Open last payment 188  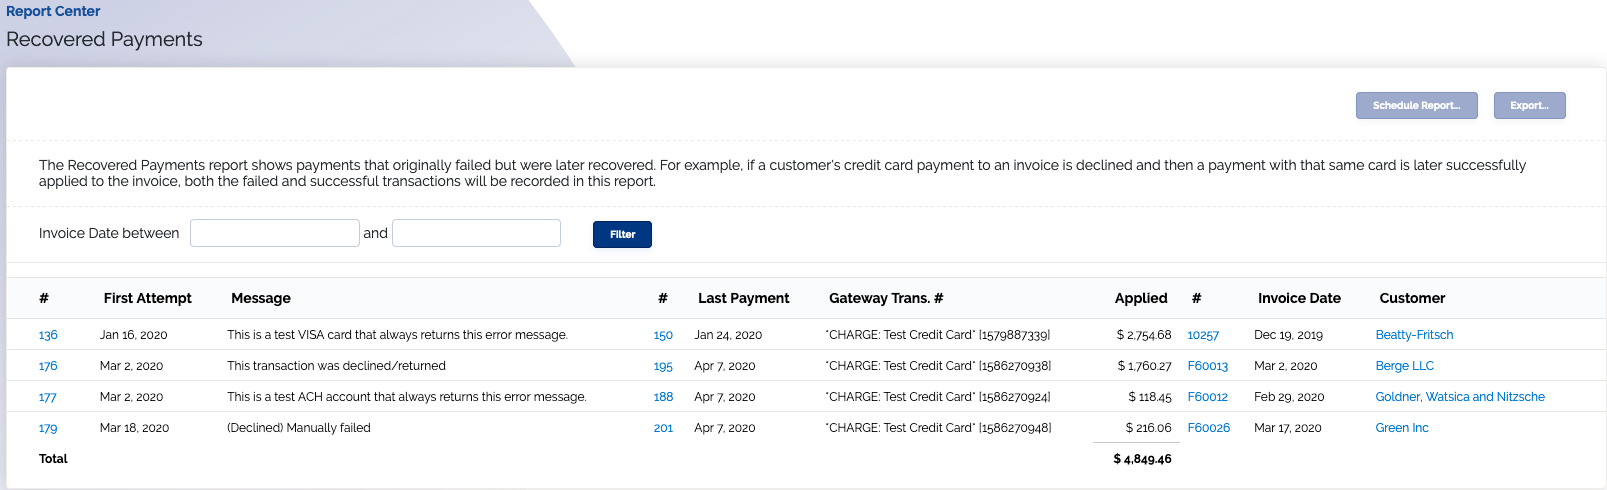pyautogui.click(x=663, y=397)
